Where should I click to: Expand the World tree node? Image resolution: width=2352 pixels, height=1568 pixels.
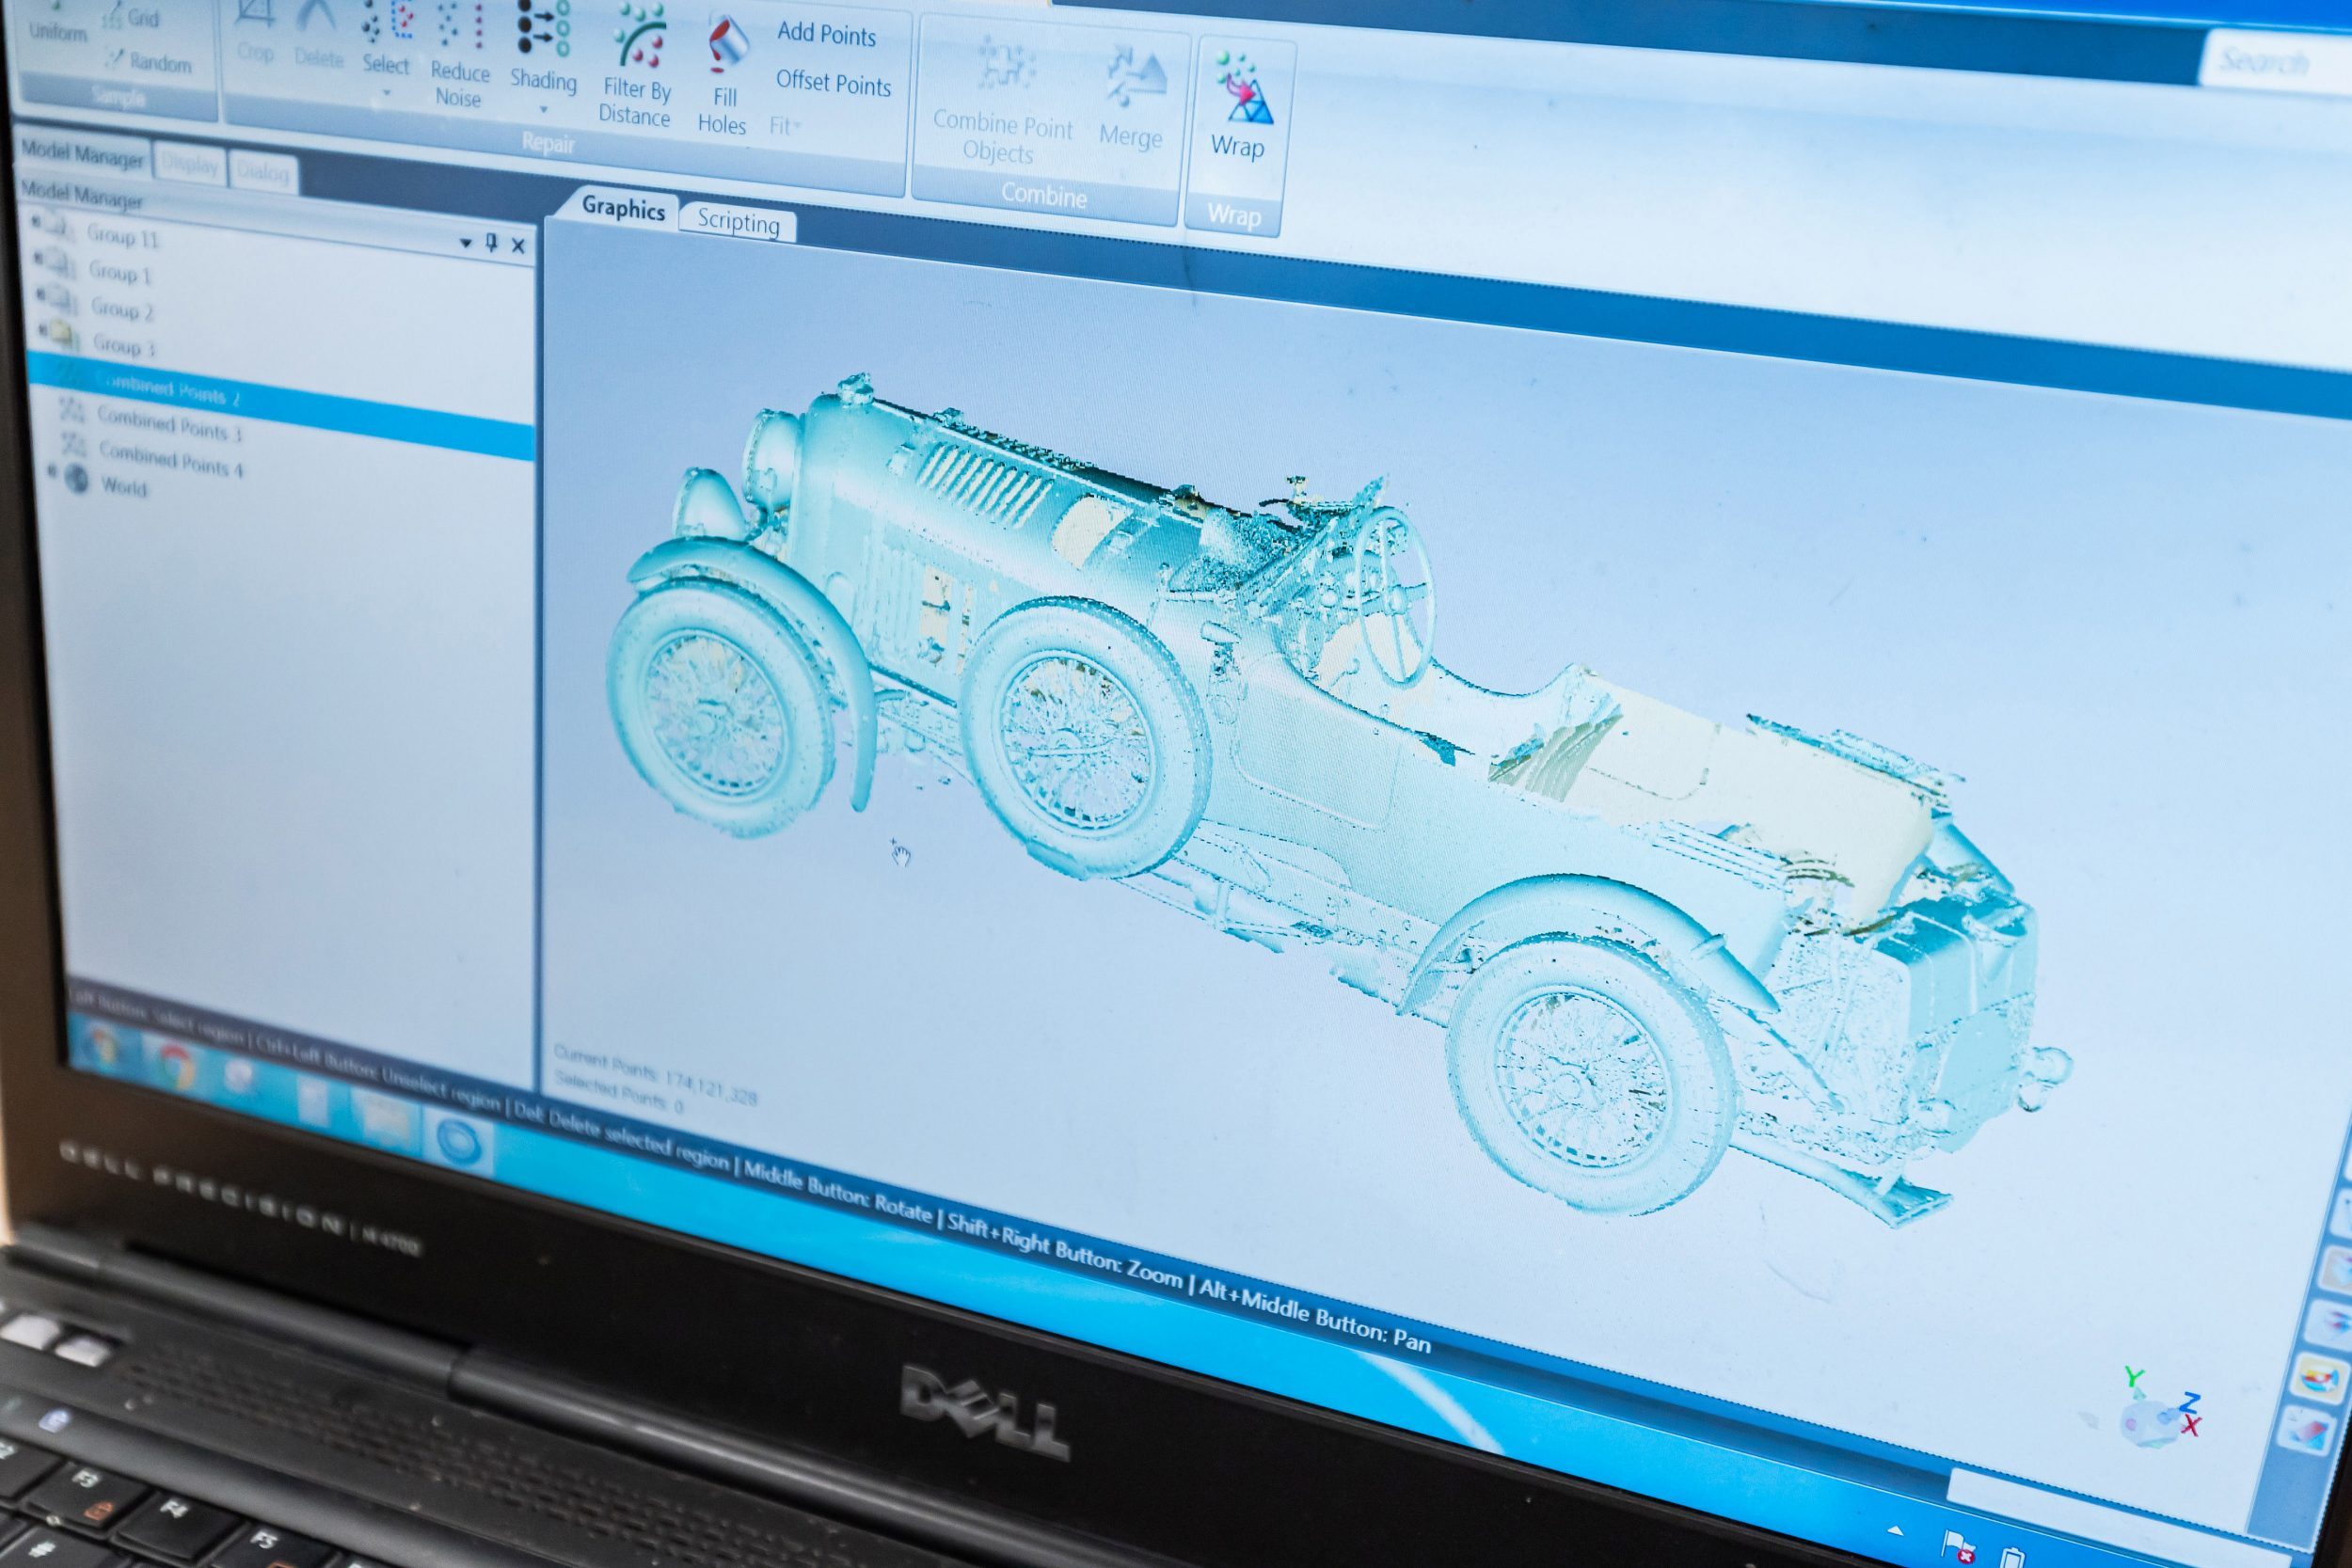click(54, 472)
